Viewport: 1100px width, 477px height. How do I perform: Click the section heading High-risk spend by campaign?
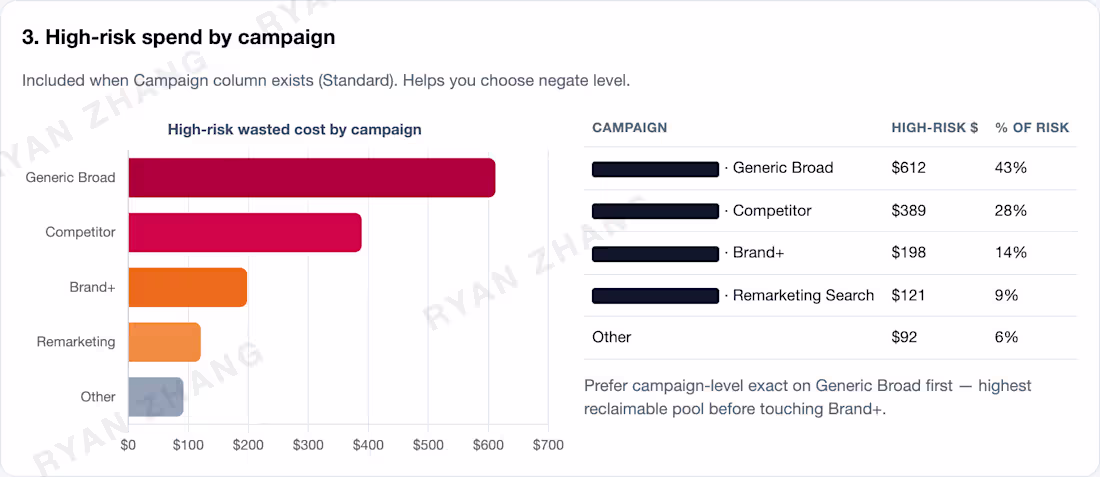click(x=178, y=38)
